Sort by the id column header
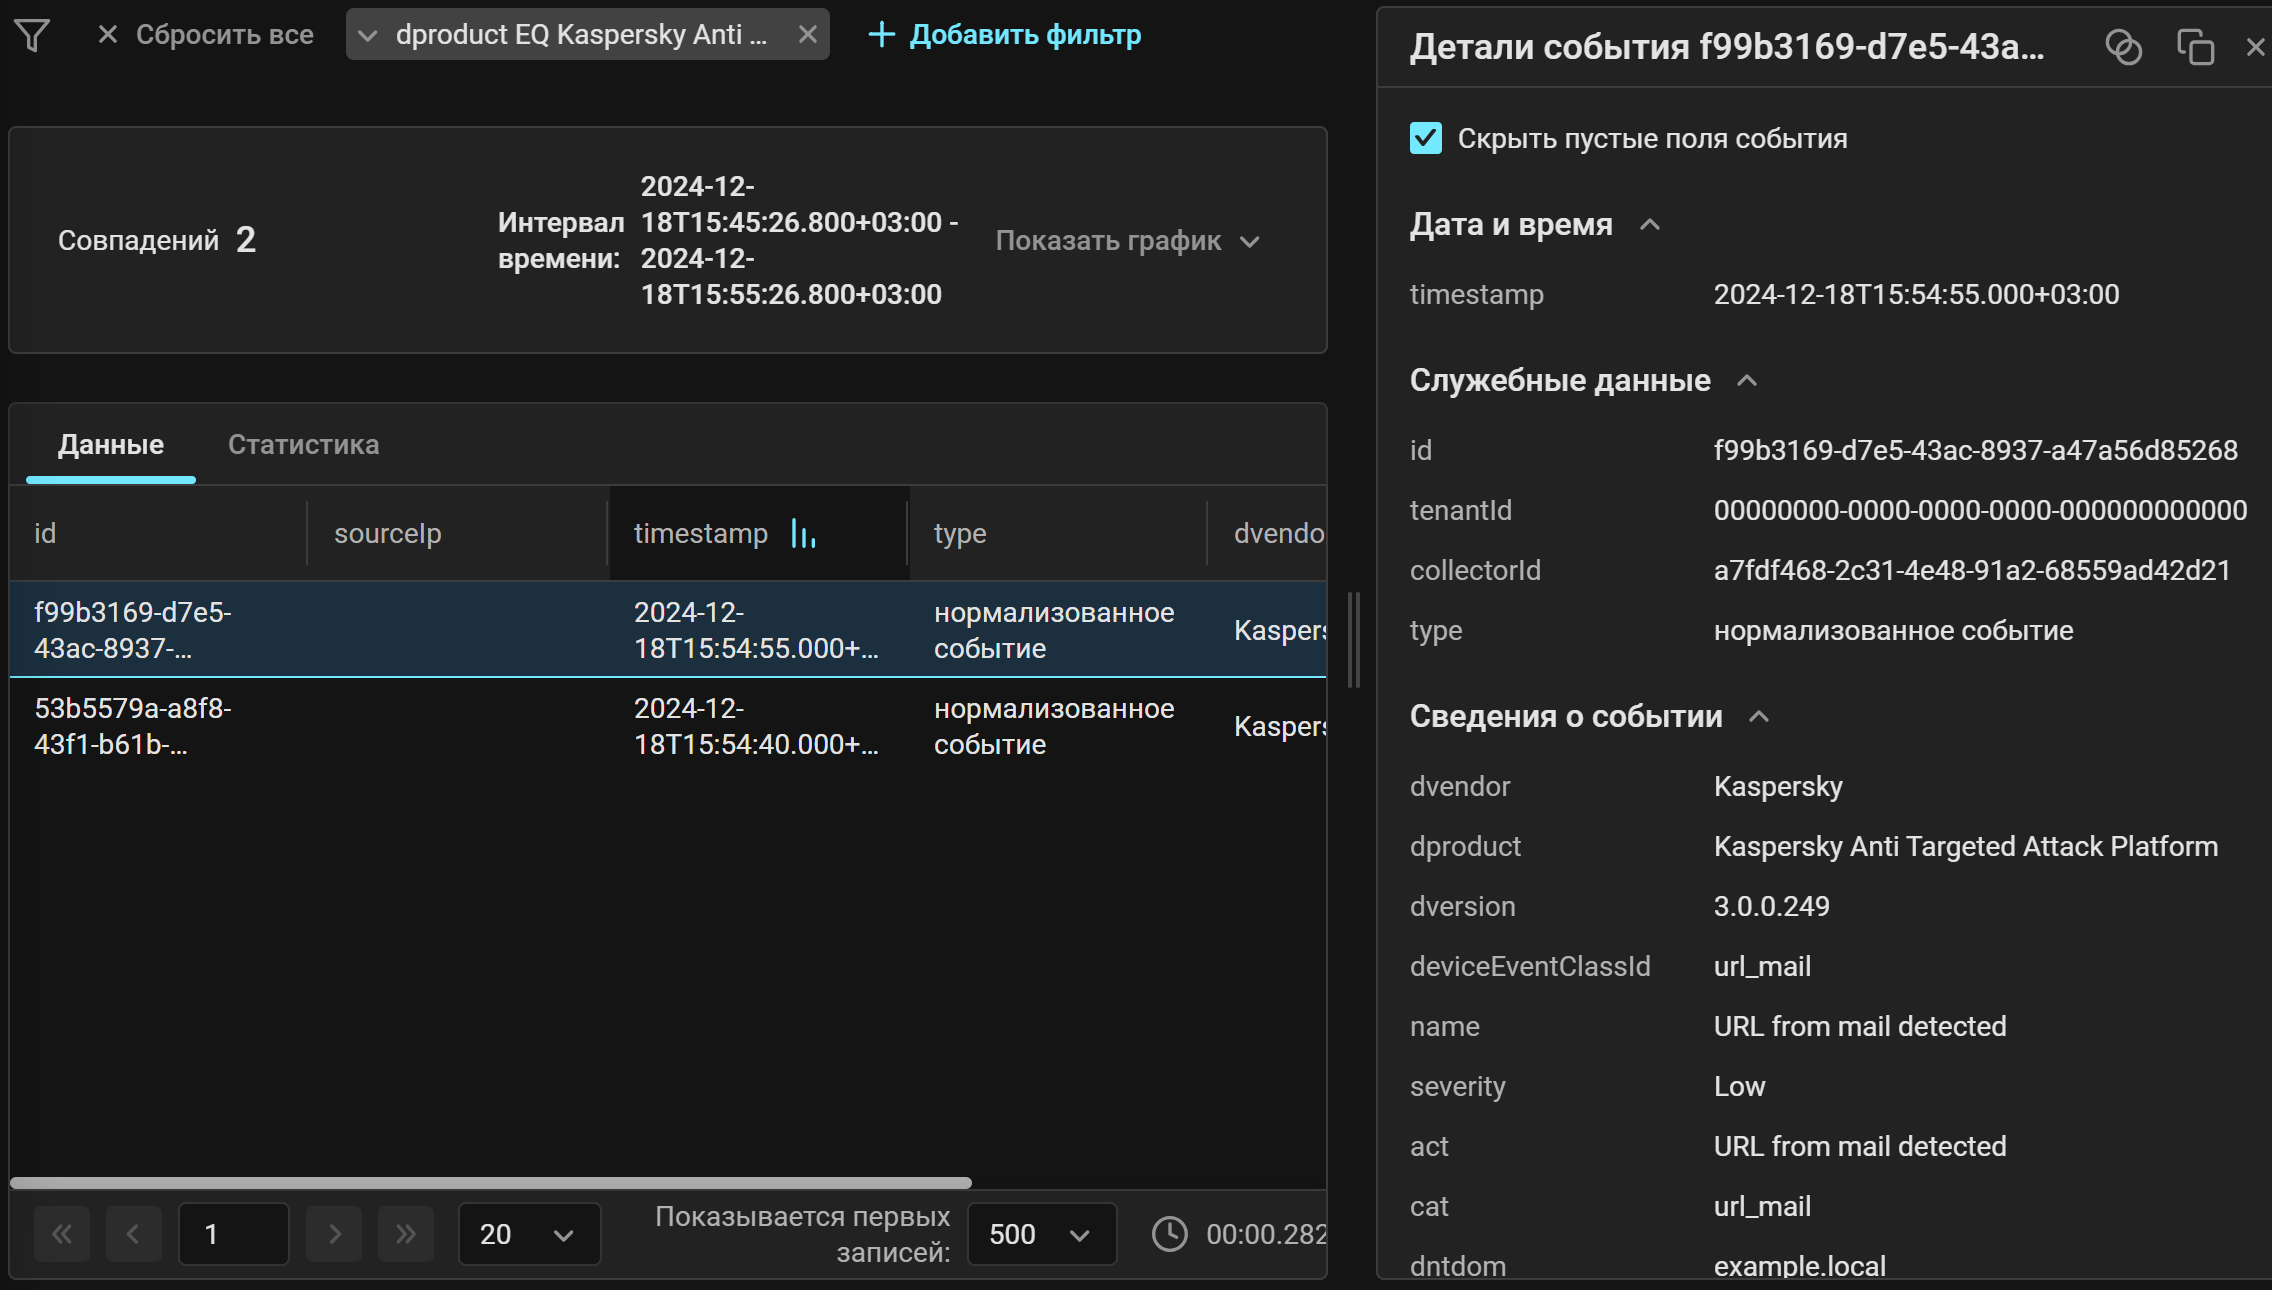Image resolution: width=2272 pixels, height=1290 pixels. coord(158,534)
